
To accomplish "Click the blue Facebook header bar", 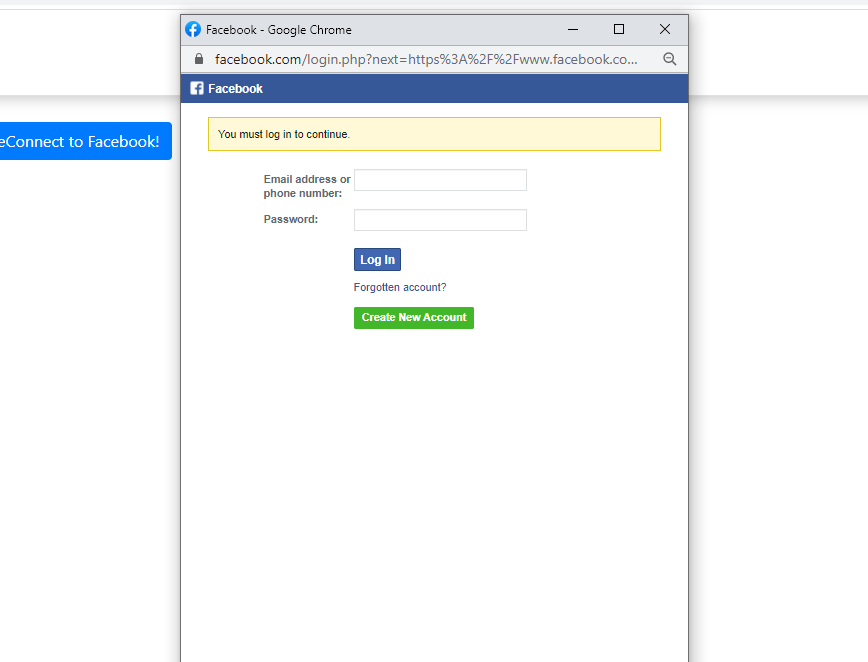I will pos(434,89).
